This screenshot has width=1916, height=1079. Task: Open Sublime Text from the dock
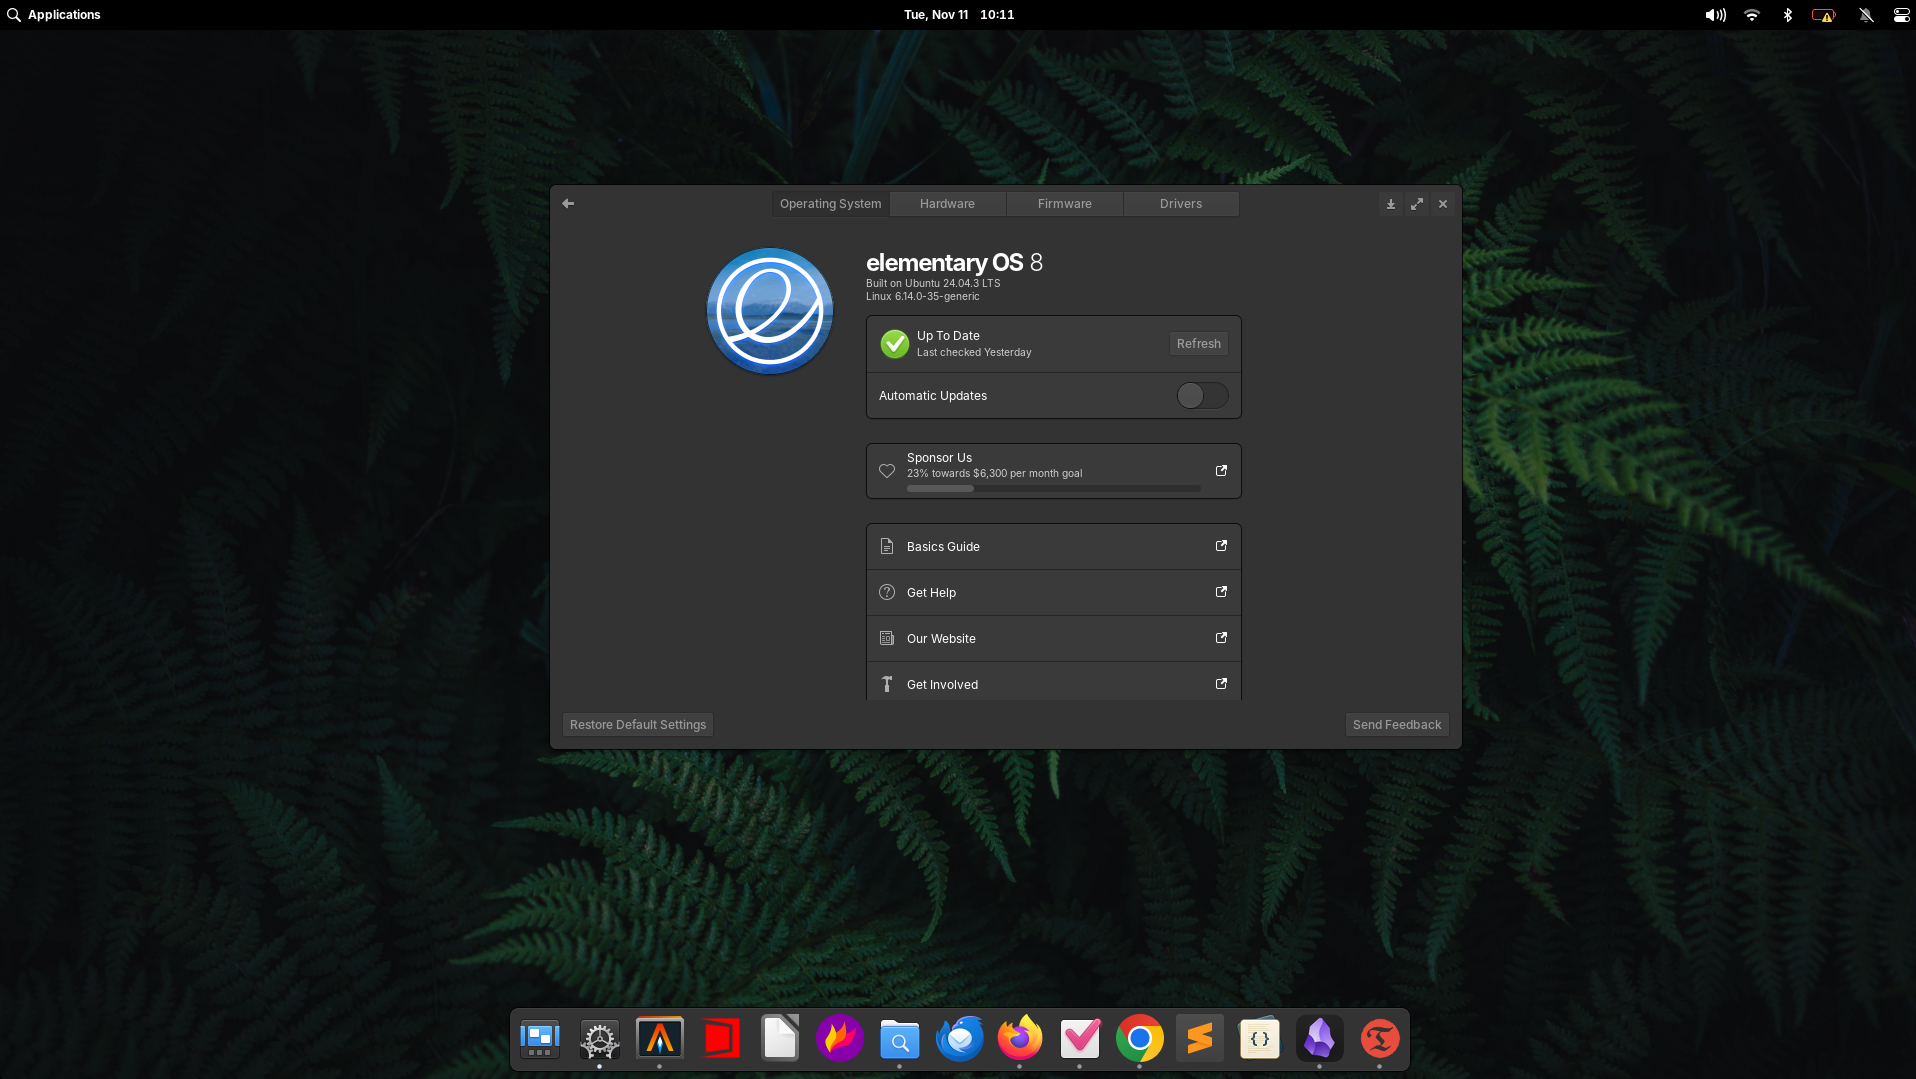(1199, 1038)
